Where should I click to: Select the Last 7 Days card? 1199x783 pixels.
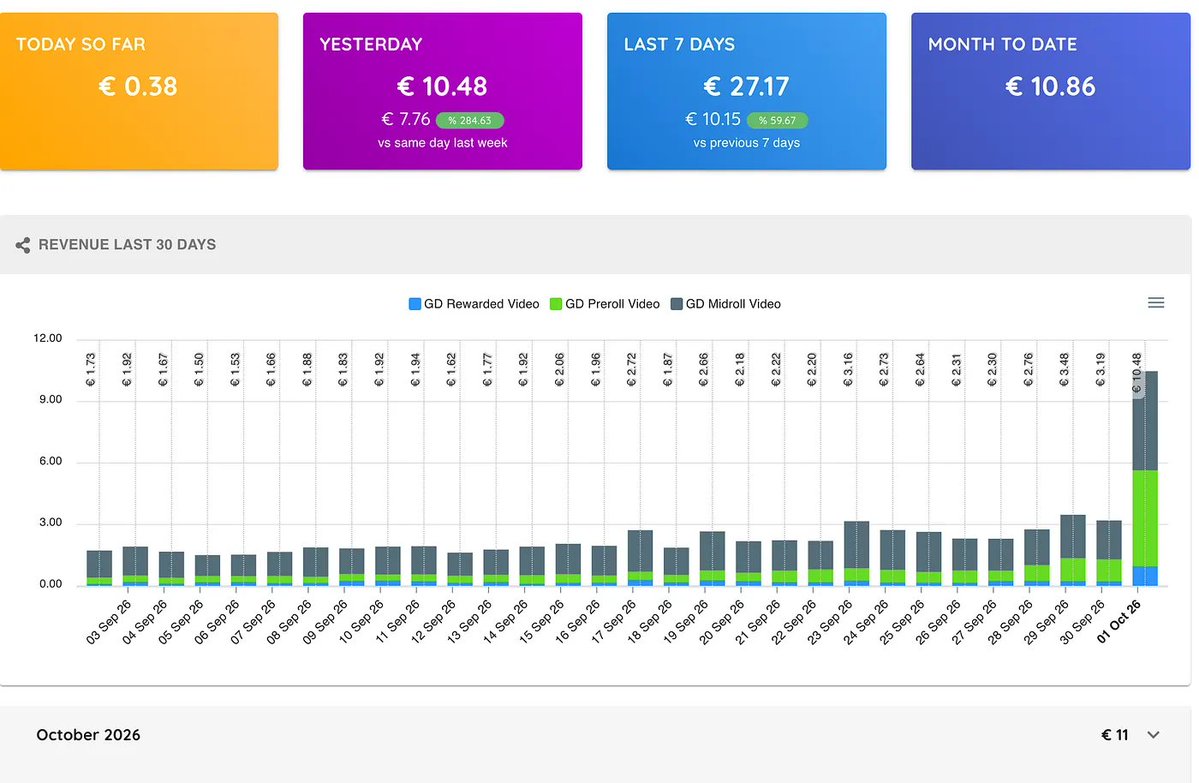point(746,91)
